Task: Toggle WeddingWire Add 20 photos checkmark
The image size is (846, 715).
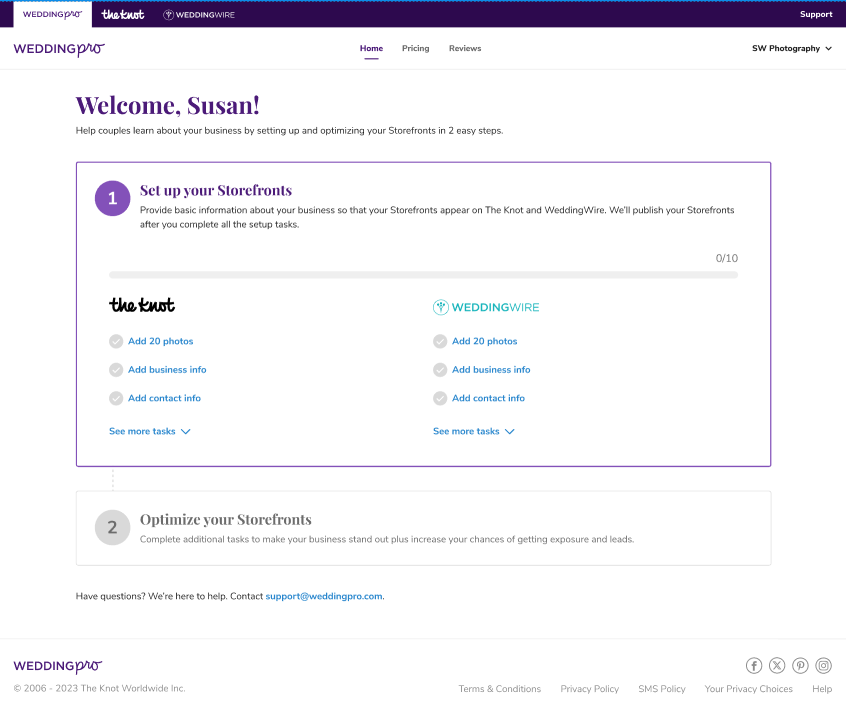Action: 440,341
